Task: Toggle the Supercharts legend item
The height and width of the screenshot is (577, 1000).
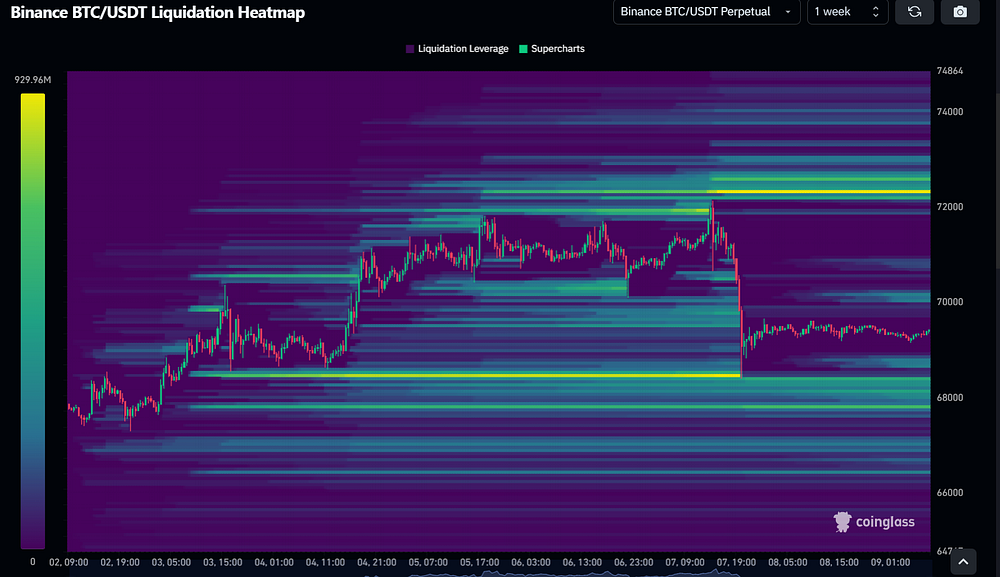Action: coord(552,48)
